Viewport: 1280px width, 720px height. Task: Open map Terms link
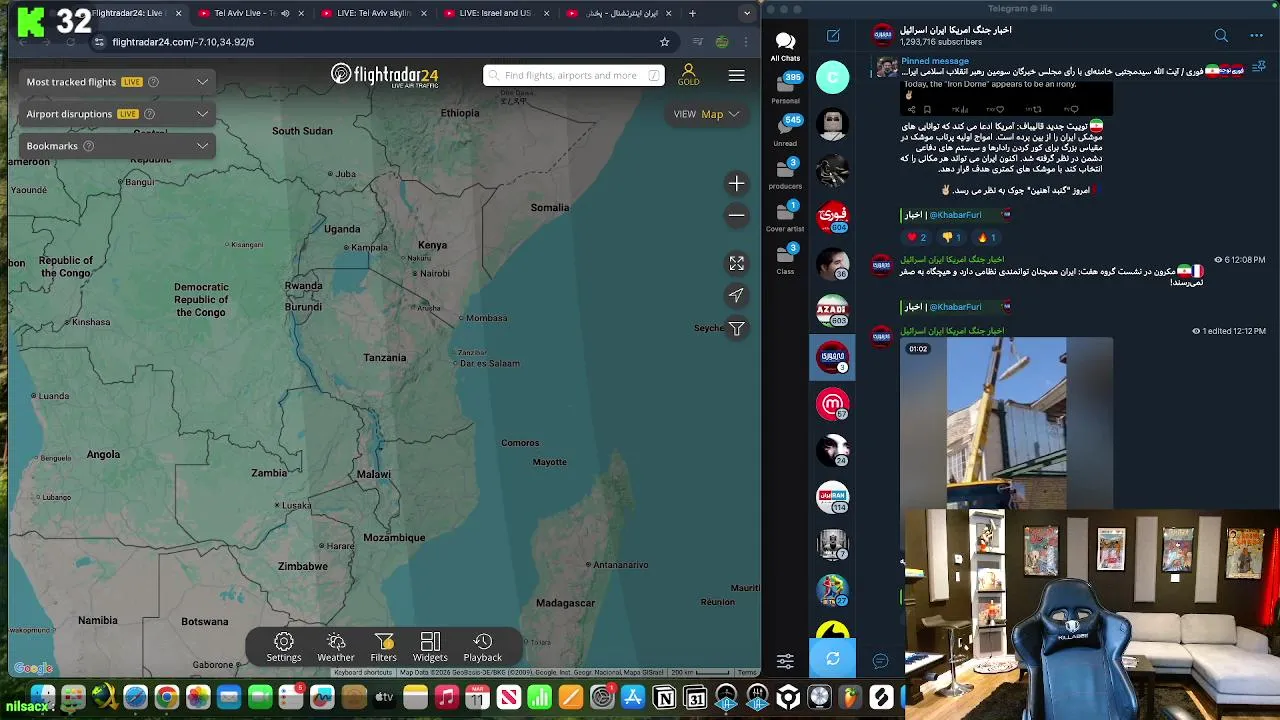coord(747,673)
